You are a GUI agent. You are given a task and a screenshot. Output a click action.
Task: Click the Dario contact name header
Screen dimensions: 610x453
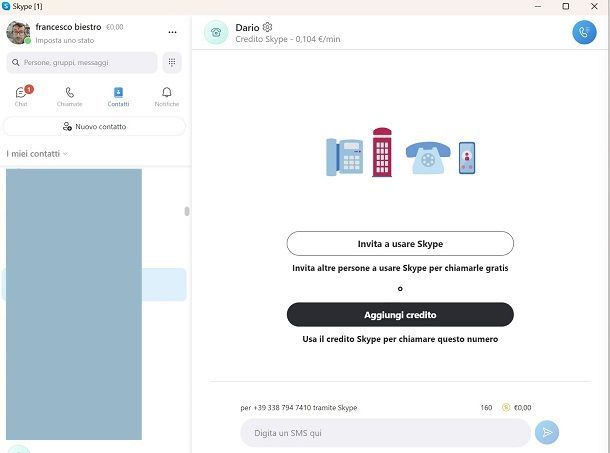(x=247, y=28)
